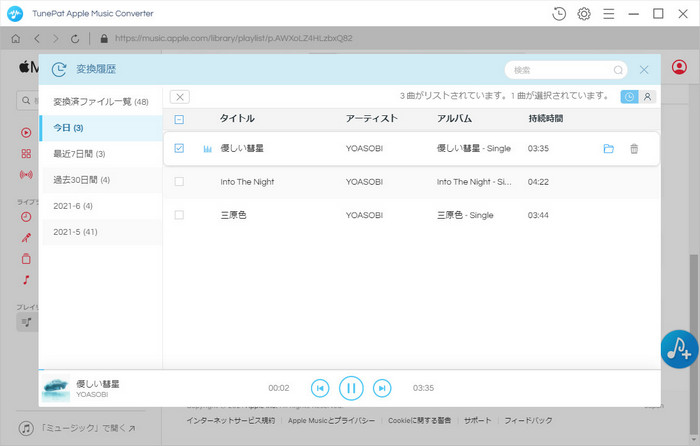The height and width of the screenshot is (446, 700).
Task: Select 変換済ファイル一覧 (48) category
Action: 101,102
